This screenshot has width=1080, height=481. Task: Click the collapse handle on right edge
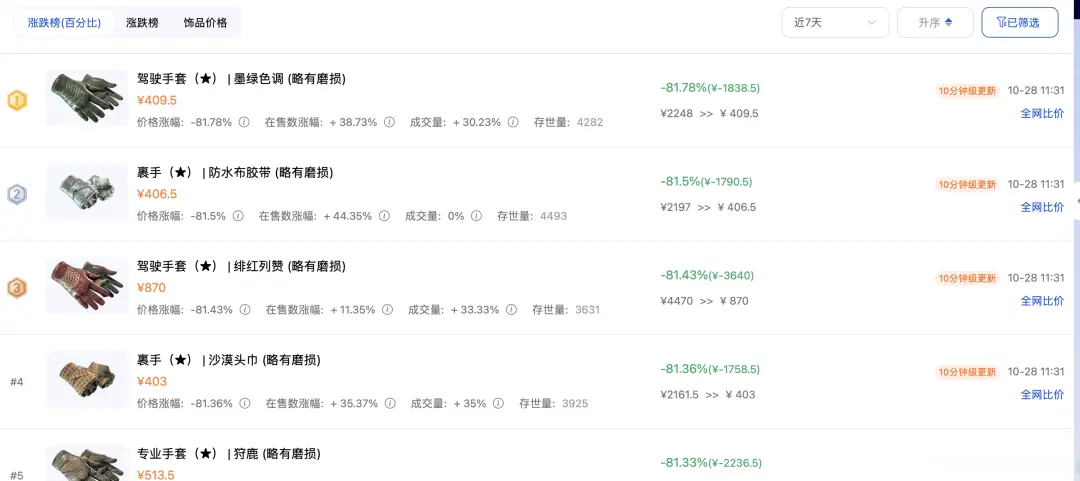(1076, 200)
